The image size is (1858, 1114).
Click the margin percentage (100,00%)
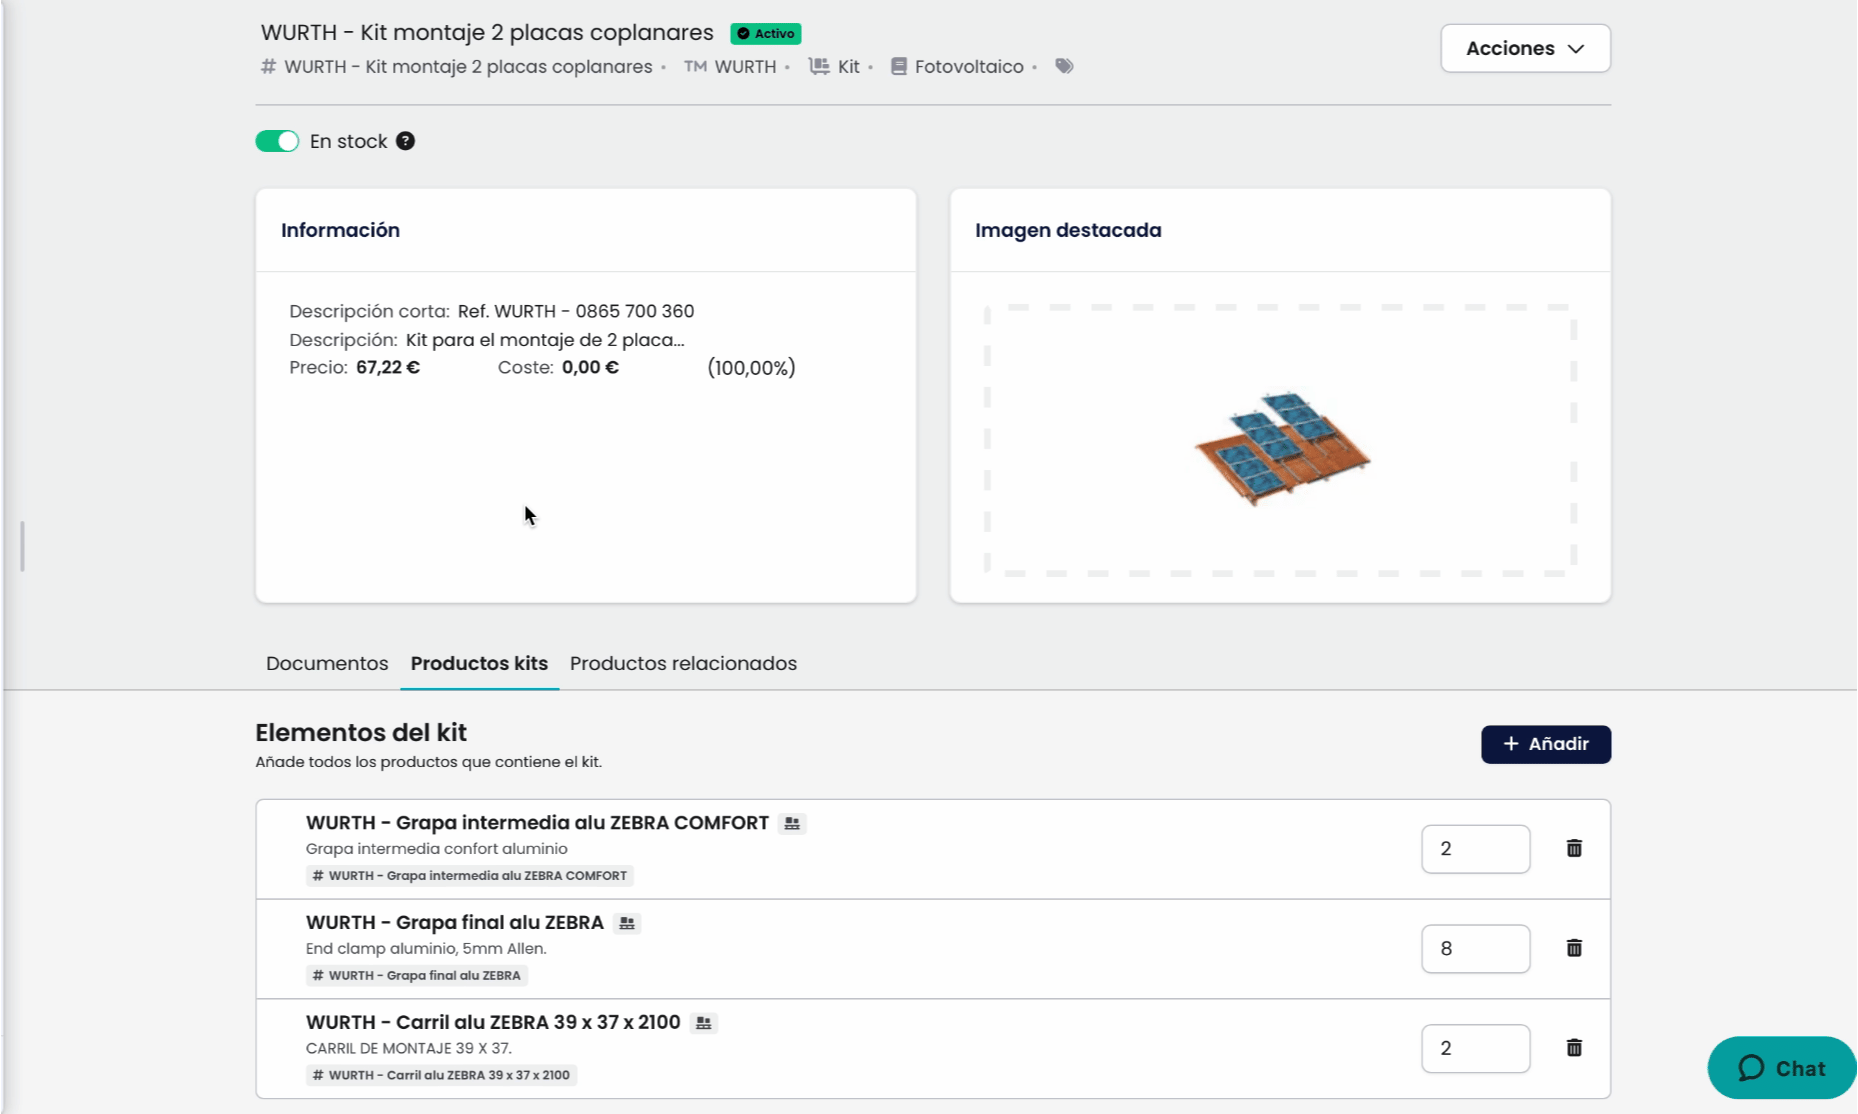(751, 368)
